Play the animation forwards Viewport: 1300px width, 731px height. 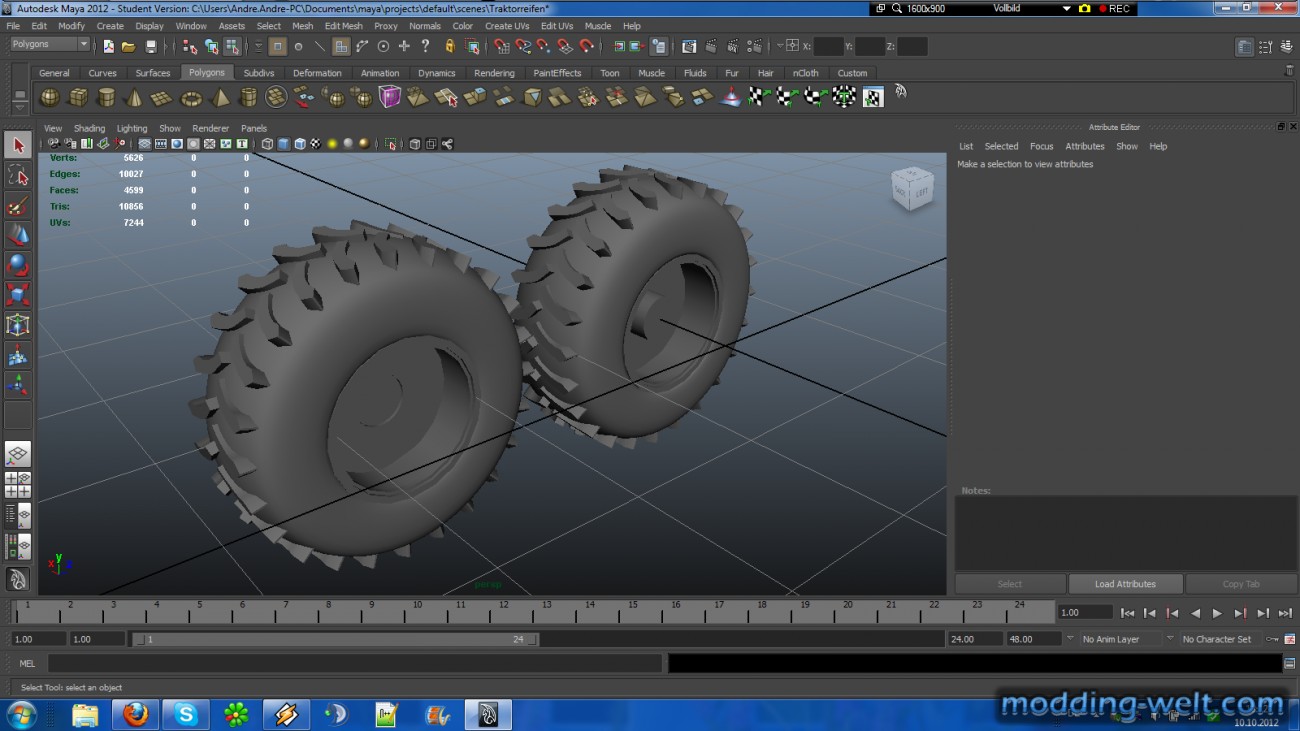1217,613
